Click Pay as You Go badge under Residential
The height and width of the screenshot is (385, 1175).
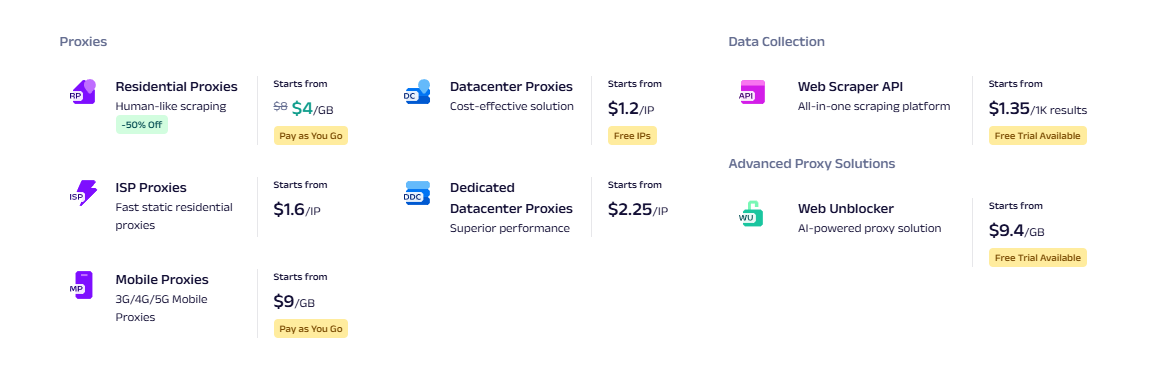311,136
